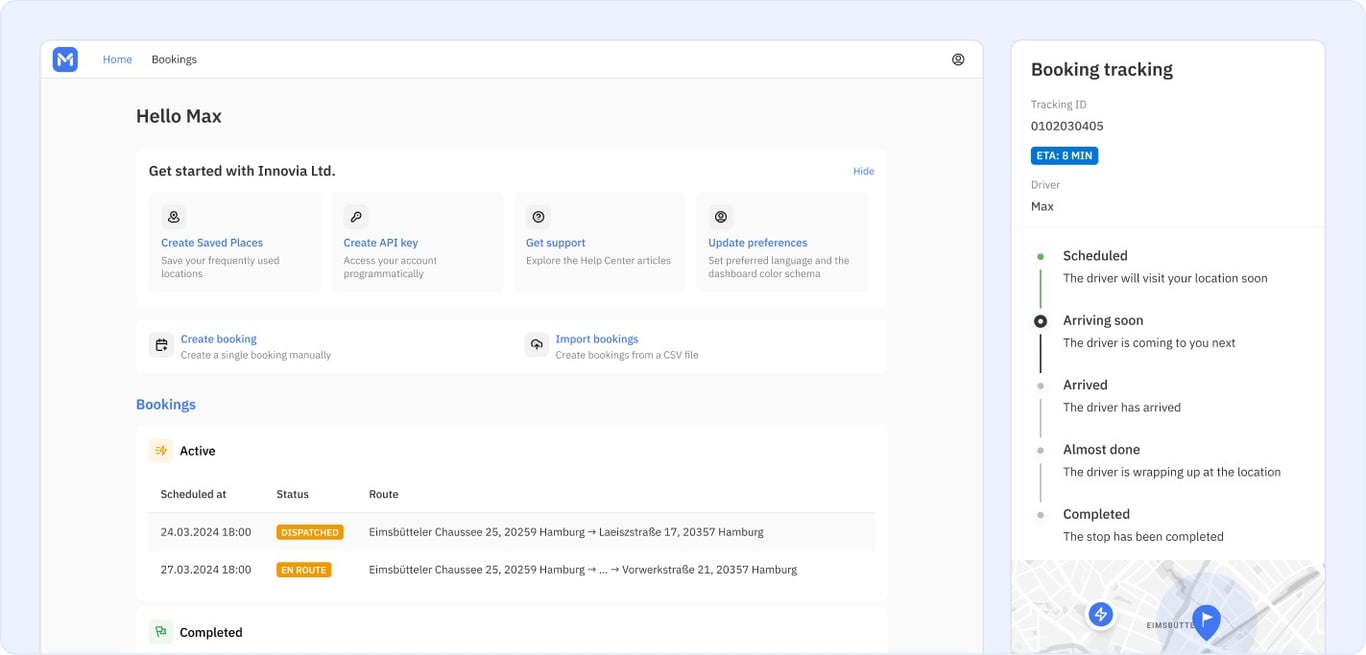Click the Route column header

pos(384,494)
